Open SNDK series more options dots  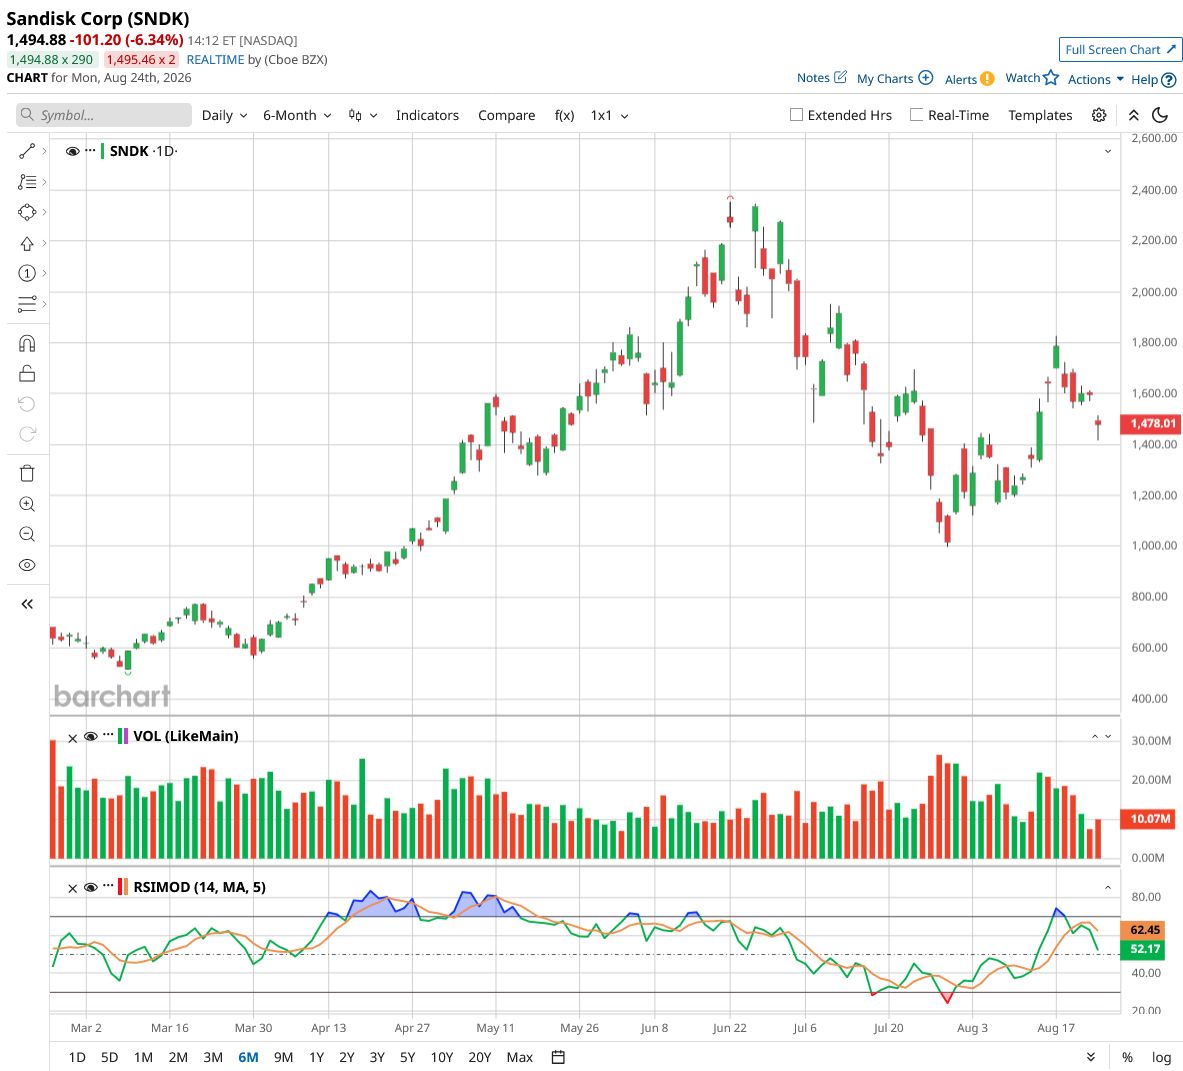tap(91, 150)
